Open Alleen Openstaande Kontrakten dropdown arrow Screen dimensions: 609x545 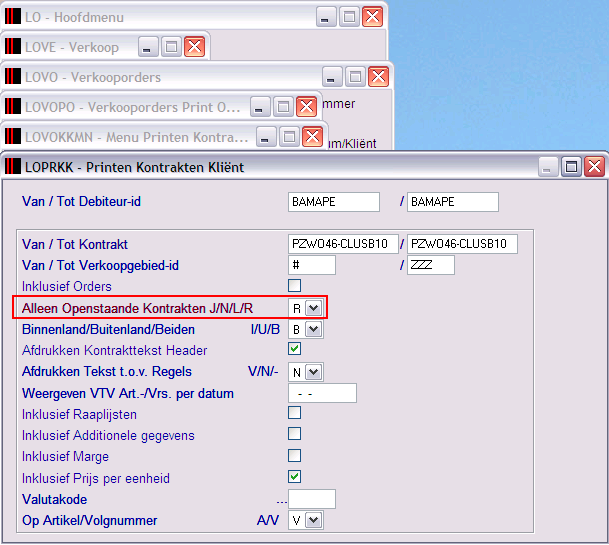pyautogui.click(x=313, y=308)
